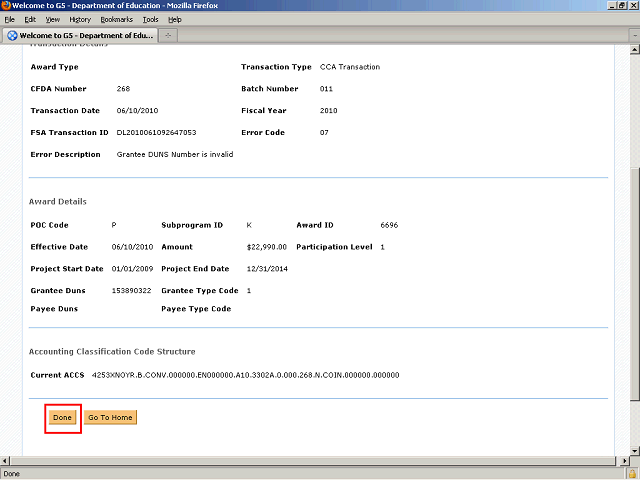Click the status bar Done text
This screenshot has width=640, height=480.
click(11, 474)
